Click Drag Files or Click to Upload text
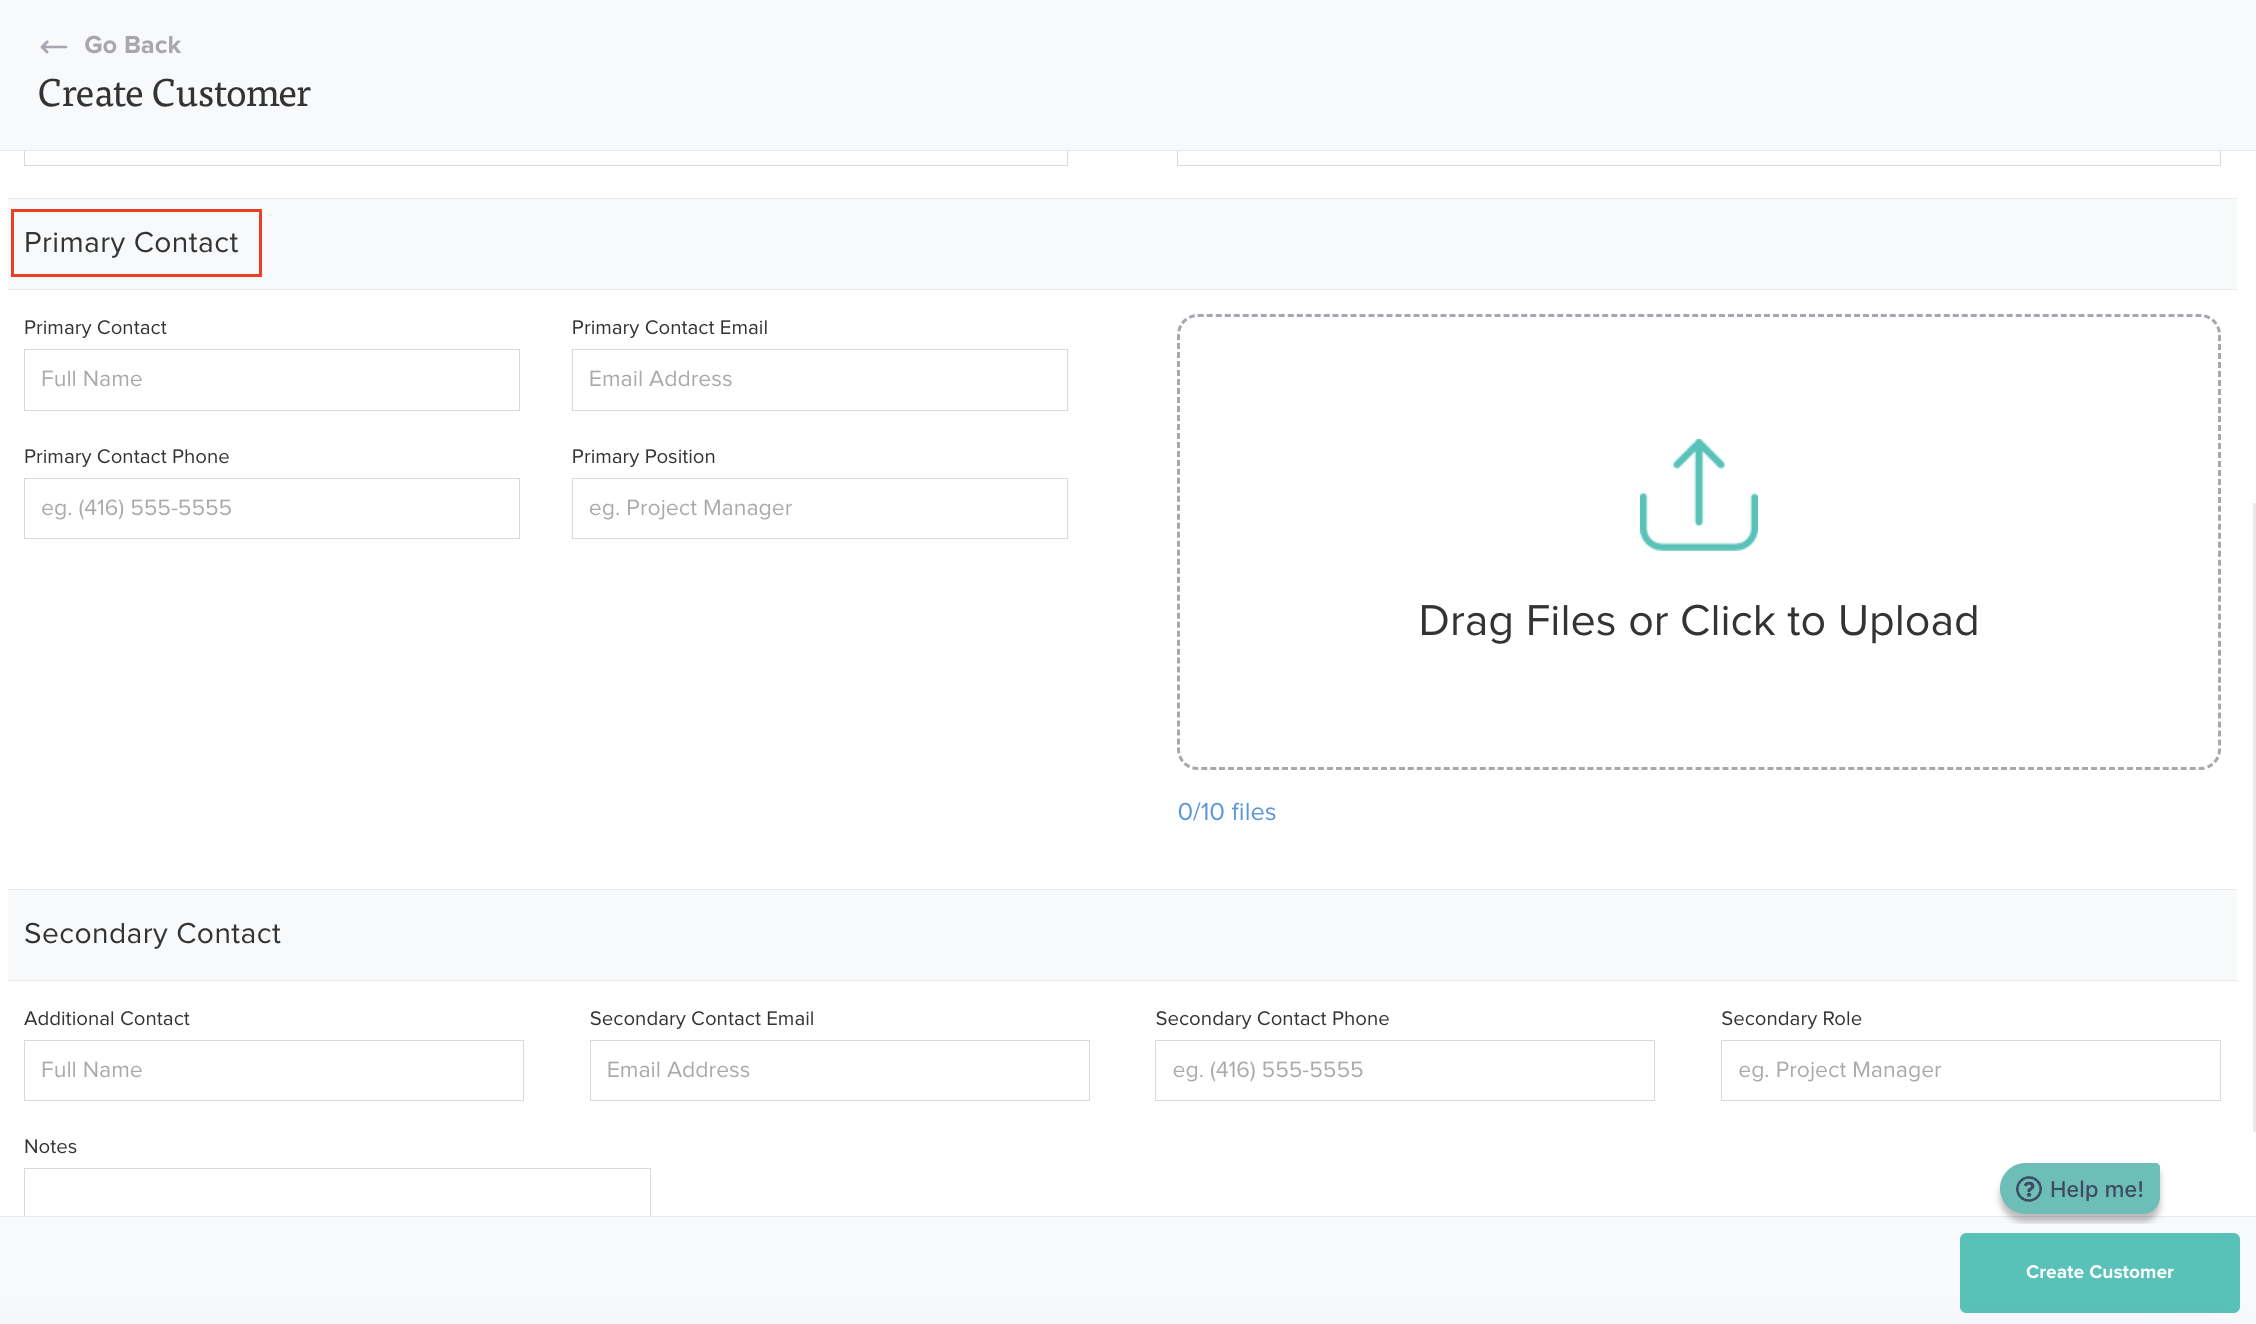Viewport: 2256px width, 1324px height. 1698,621
